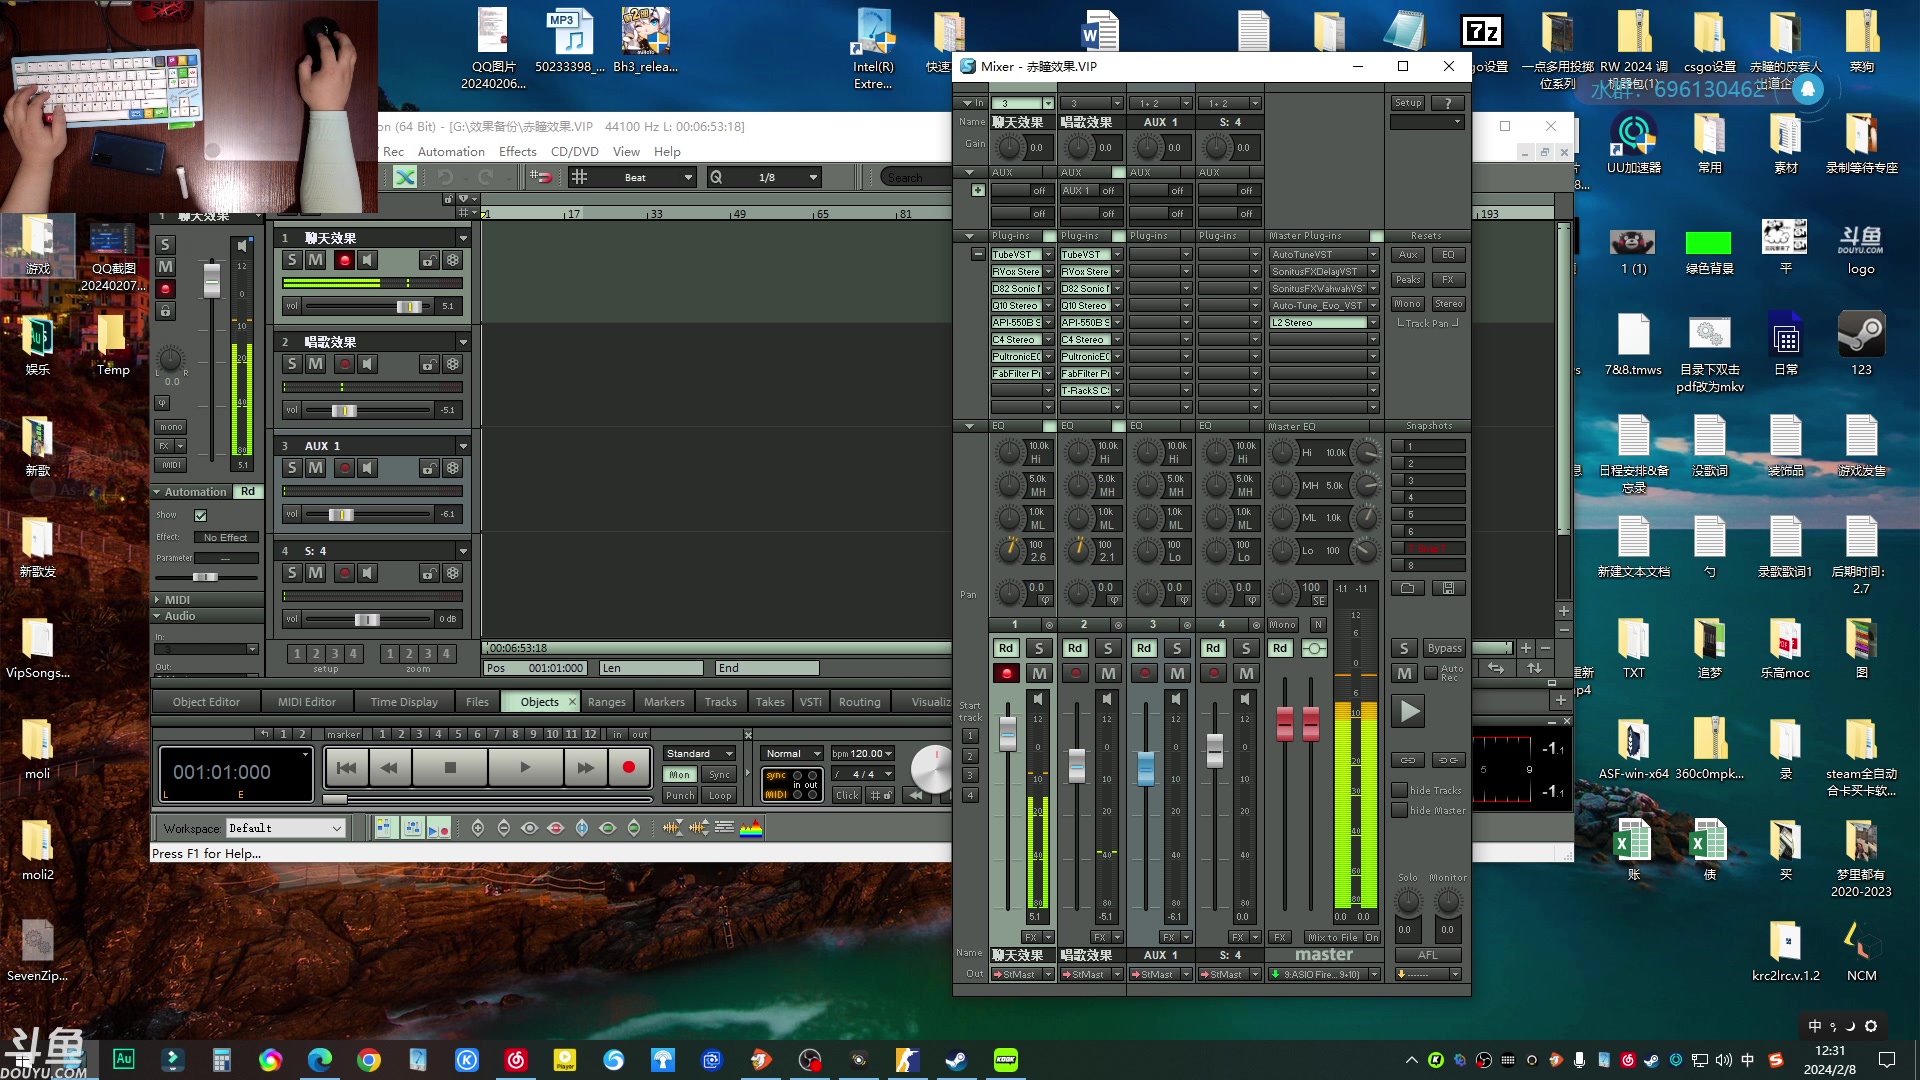The height and width of the screenshot is (1080, 1920).
Task: Mute mixer channel 3 AUX 1
Action: point(1177,673)
